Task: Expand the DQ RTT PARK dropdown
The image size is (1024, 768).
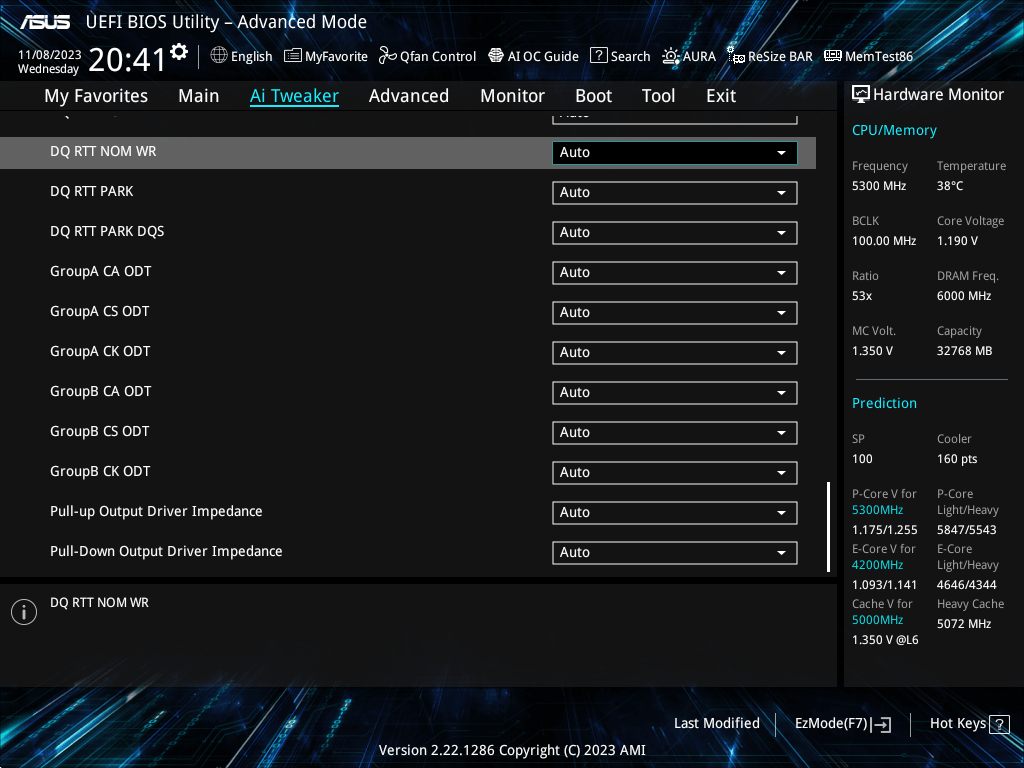Action: [675, 193]
